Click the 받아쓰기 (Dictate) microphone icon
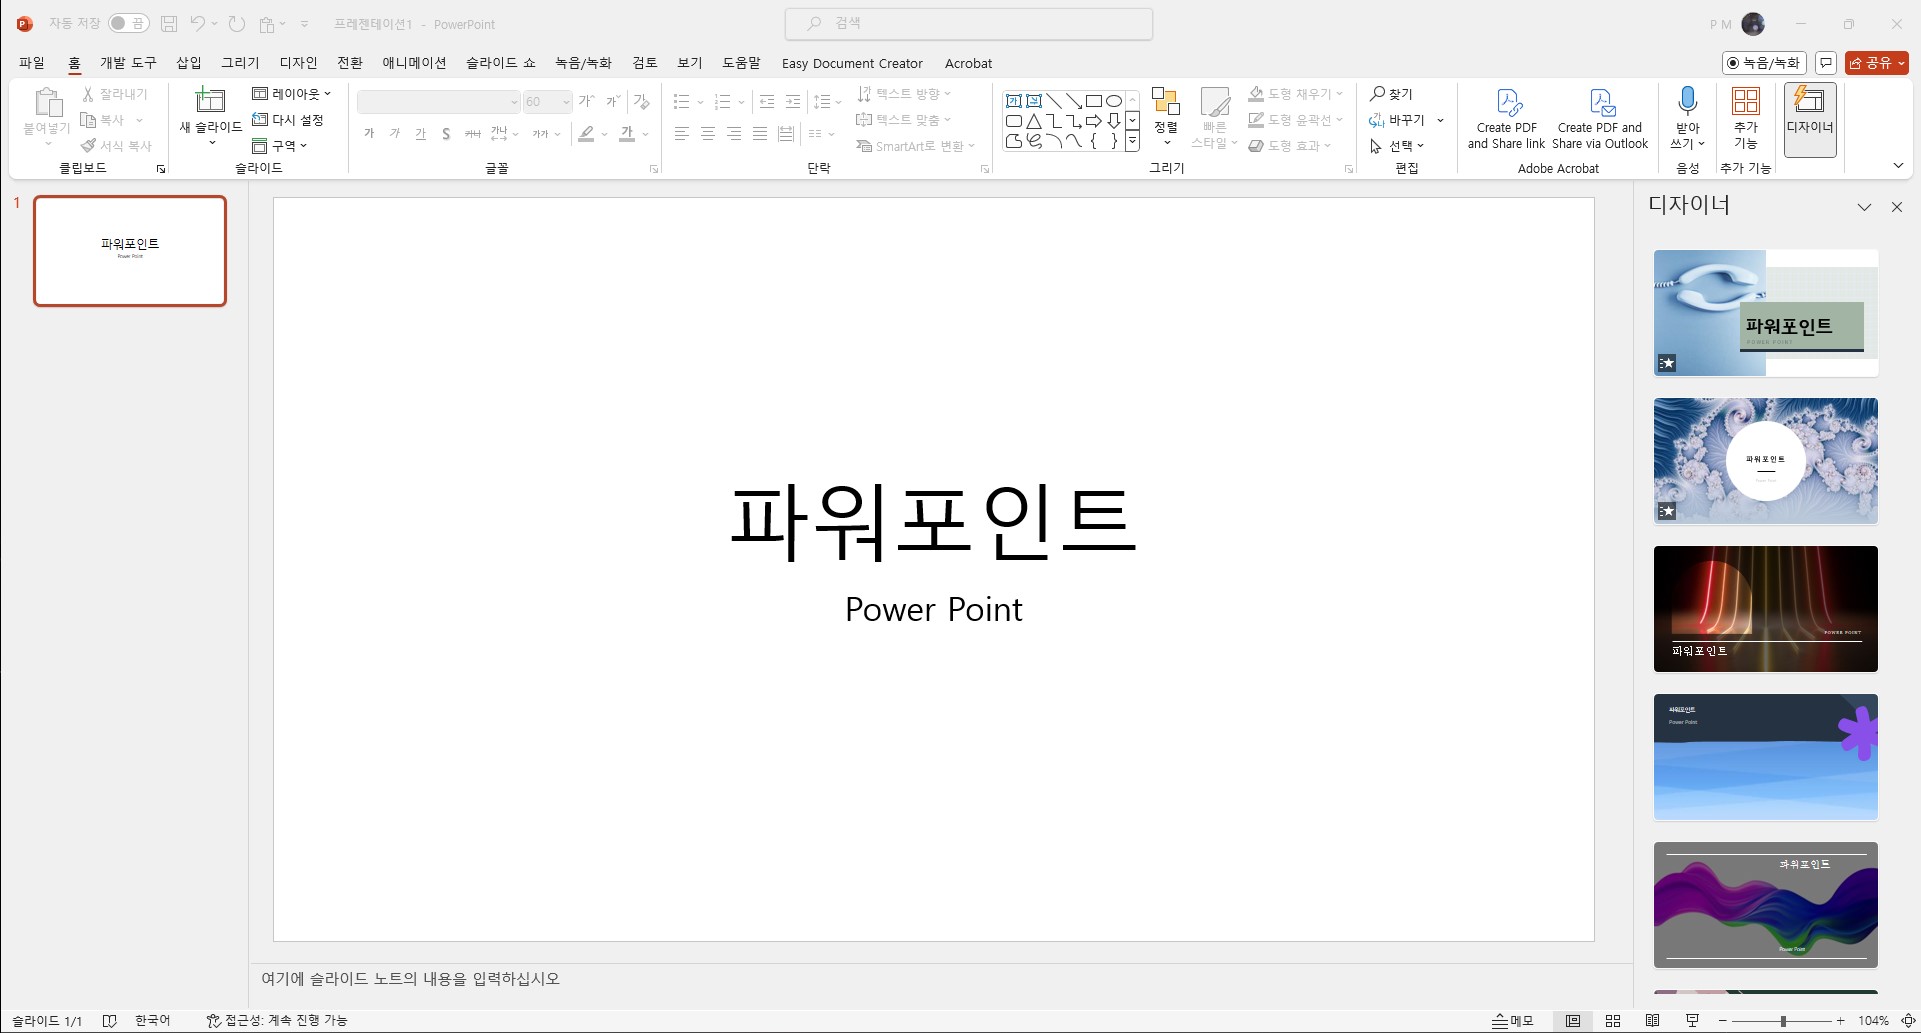This screenshot has height=1033, width=1921. coord(1688,100)
